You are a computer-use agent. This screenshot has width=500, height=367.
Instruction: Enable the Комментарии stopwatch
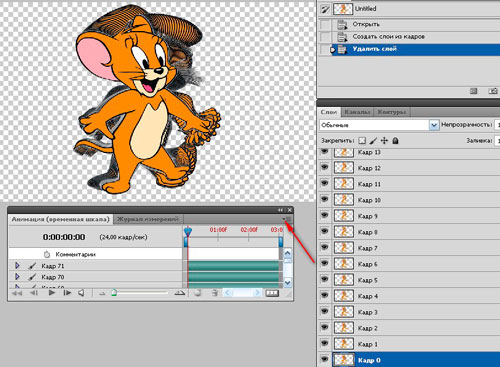tap(47, 254)
